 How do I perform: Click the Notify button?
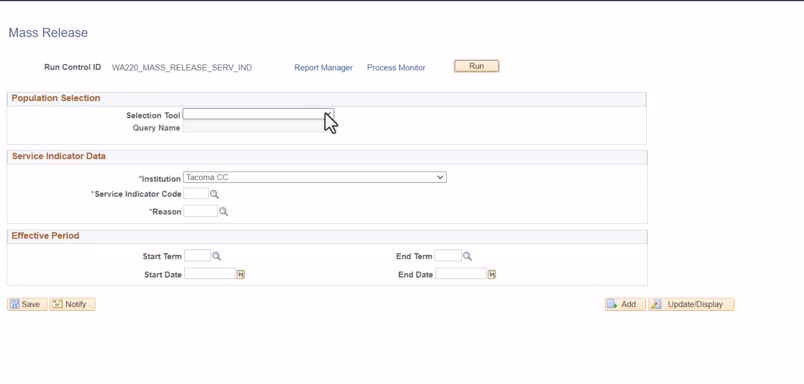(x=73, y=304)
